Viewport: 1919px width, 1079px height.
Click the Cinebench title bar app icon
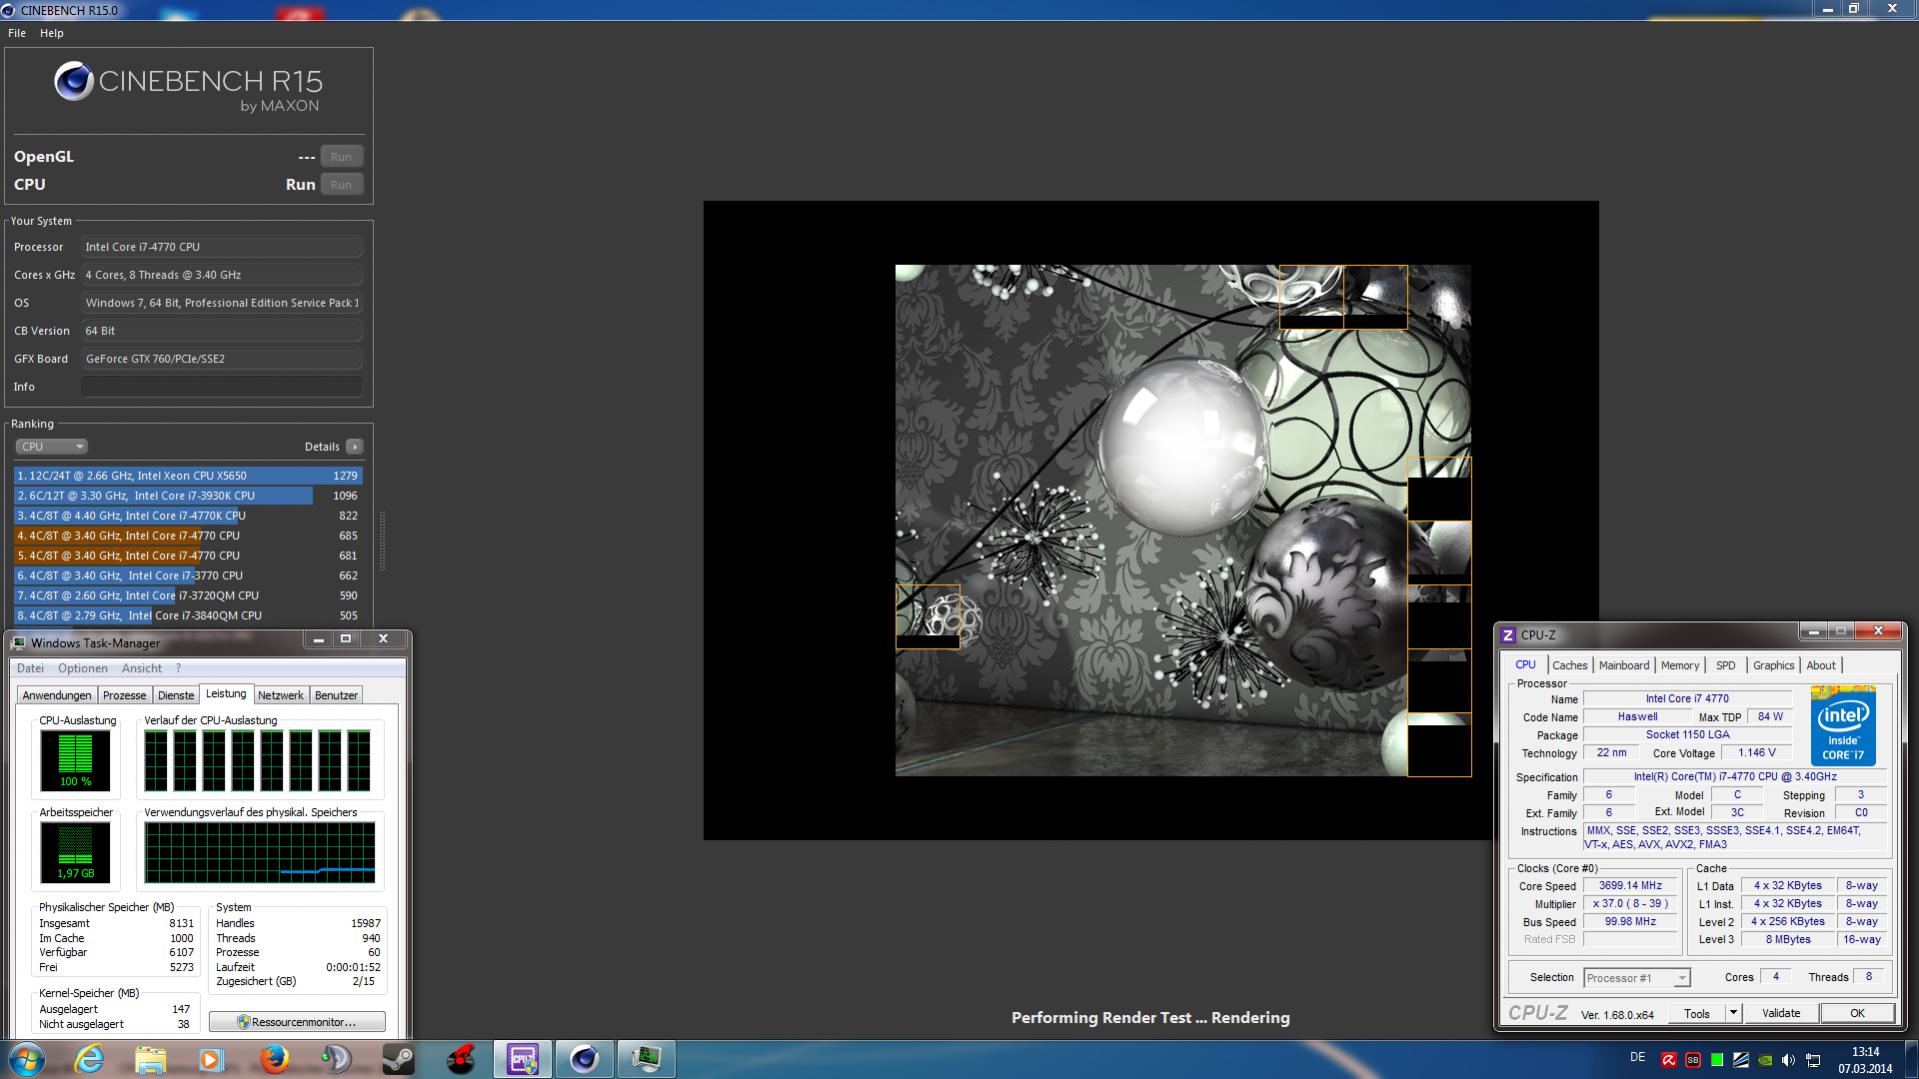[9, 10]
